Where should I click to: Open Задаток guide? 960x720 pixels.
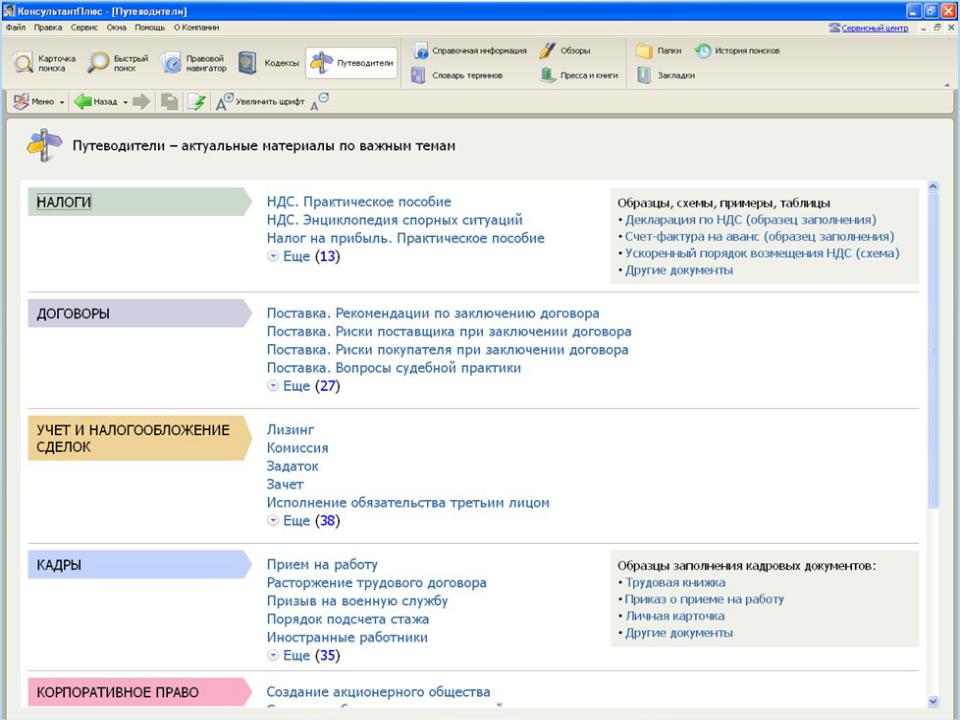point(293,467)
